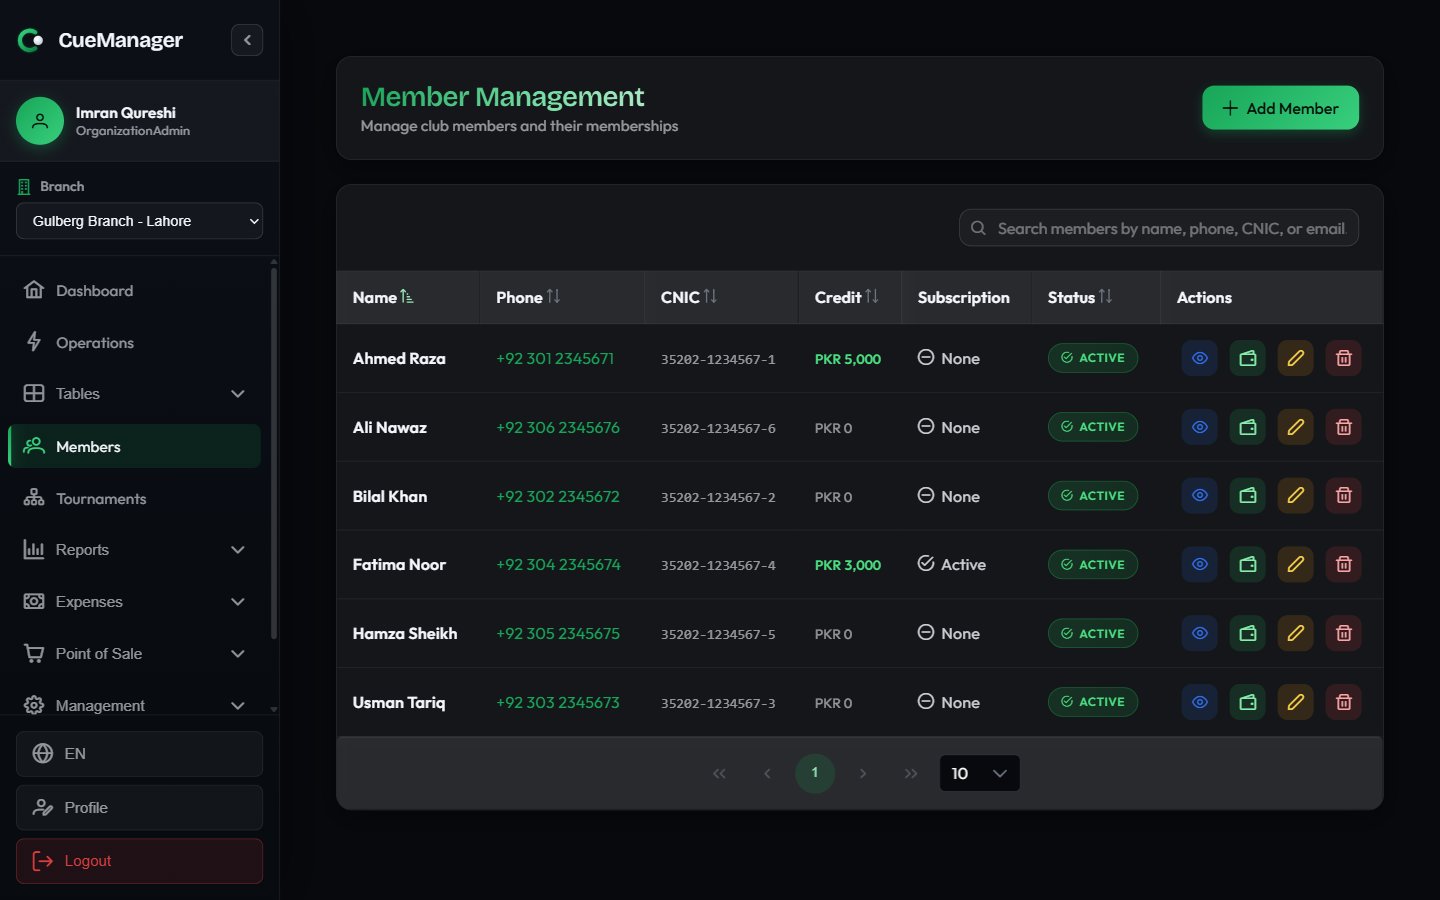1440x900 pixels.
Task: View Fatima Noor details with eye icon
Action: coord(1199,564)
